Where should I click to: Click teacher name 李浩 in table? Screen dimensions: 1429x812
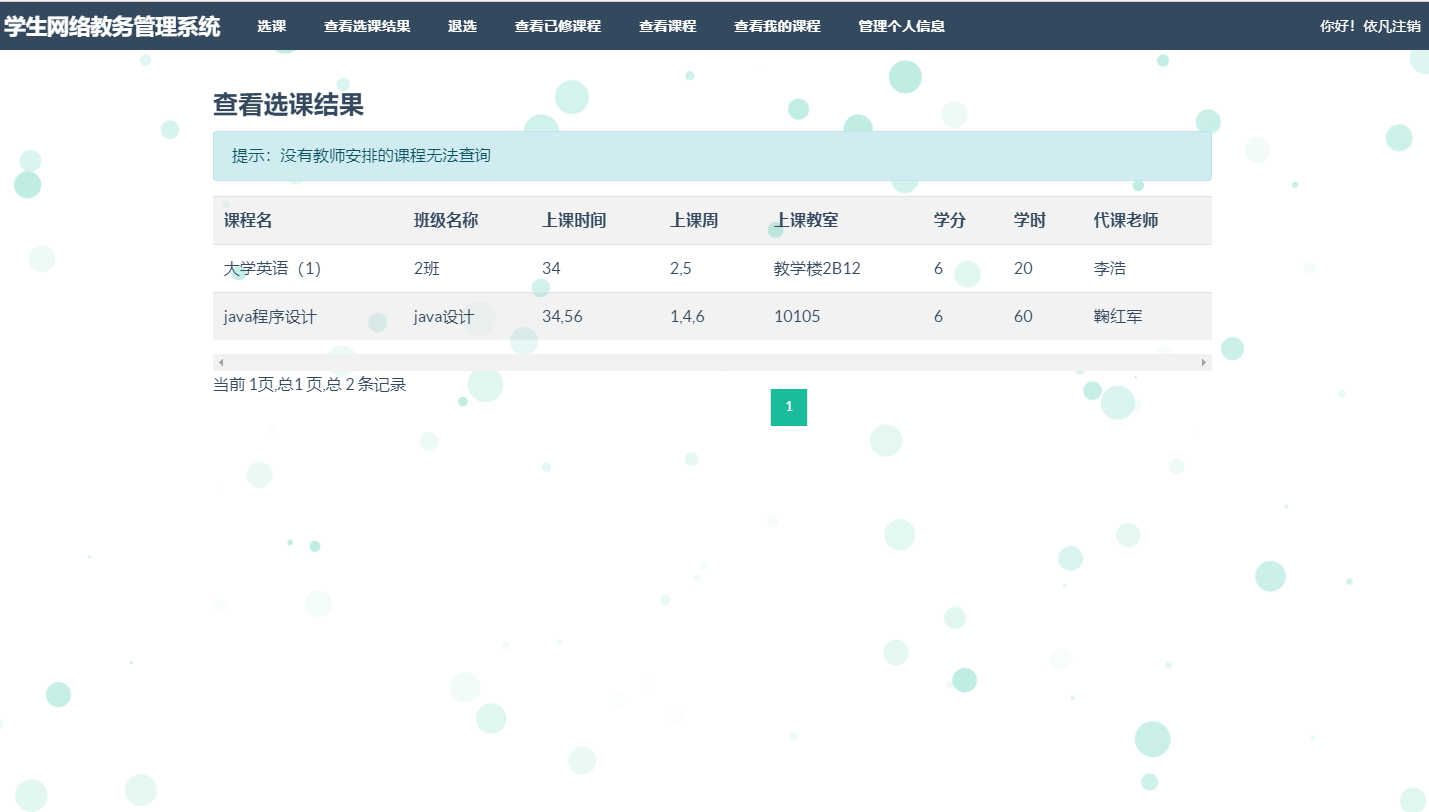(x=1109, y=268)
